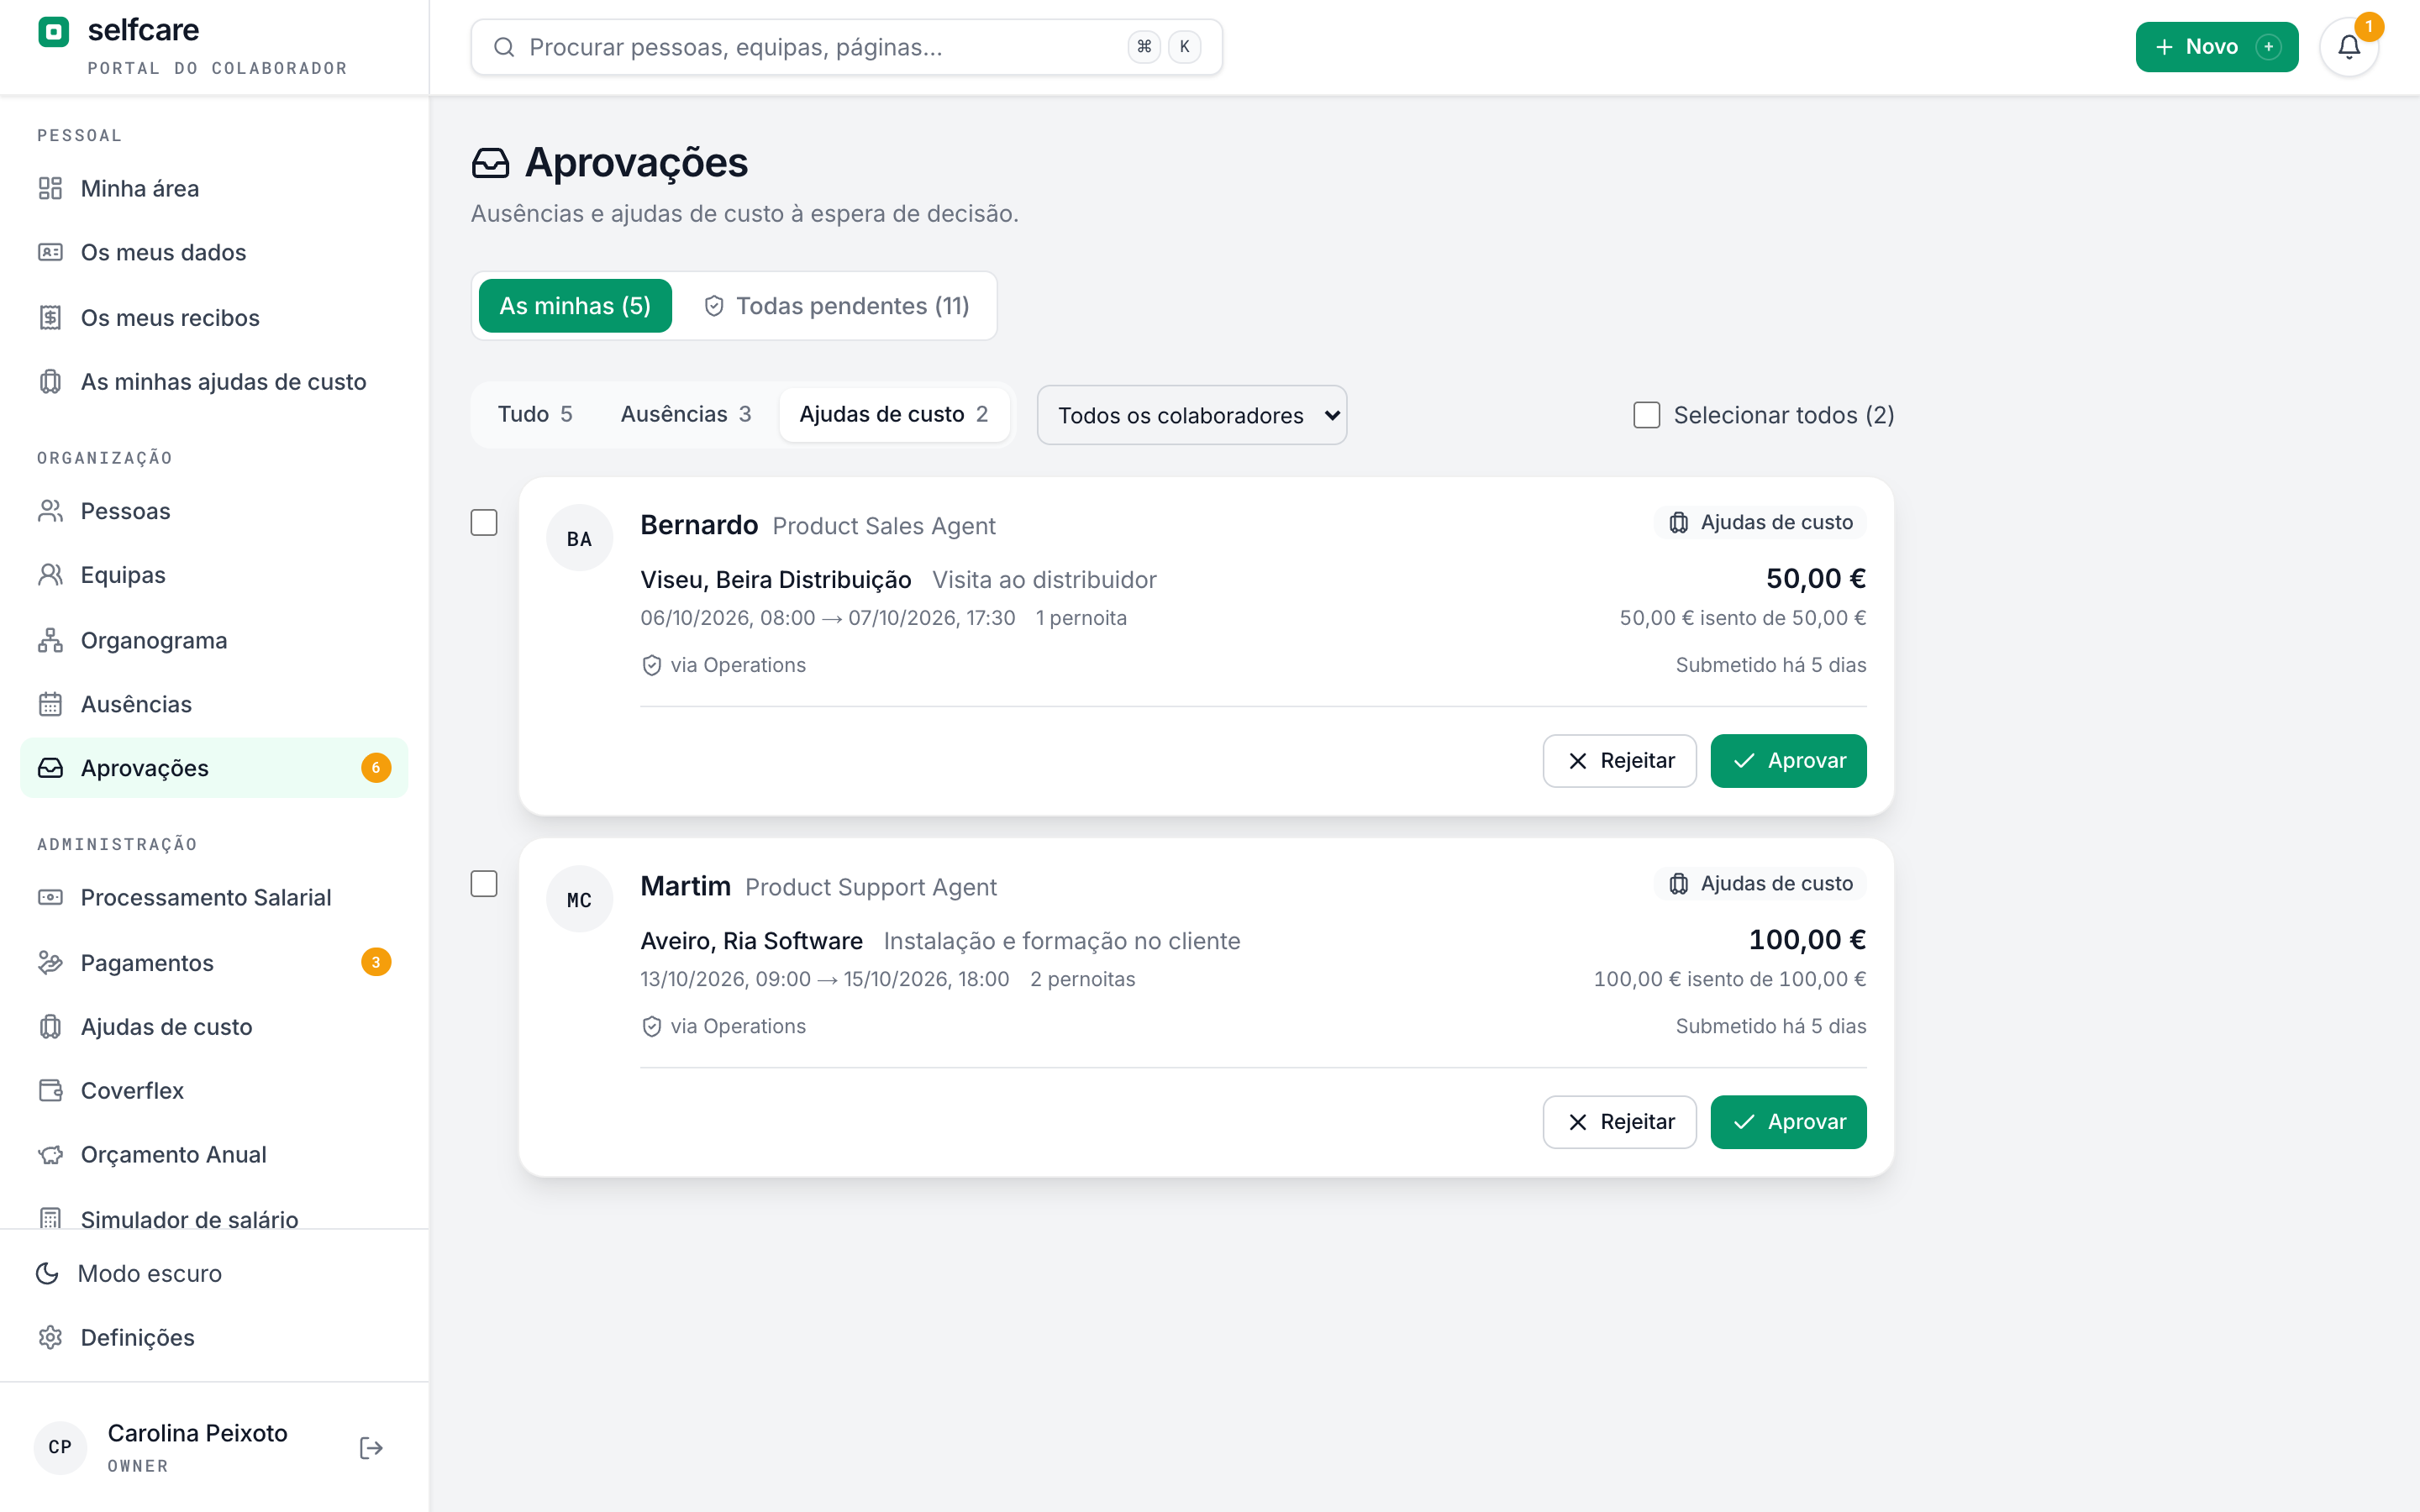Open the notifications bell
Image resolution: width=2420 pixels, height=1512 pixels.
click(x=2348, y=47)
